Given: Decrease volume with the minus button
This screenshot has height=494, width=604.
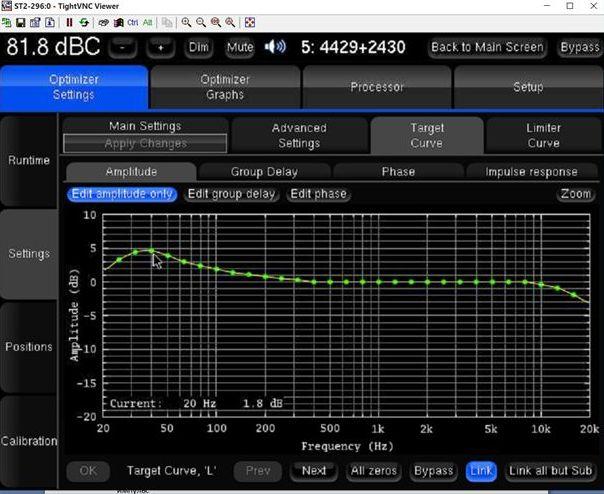Looking at the screenshot, I should click(x=122, y=47).
